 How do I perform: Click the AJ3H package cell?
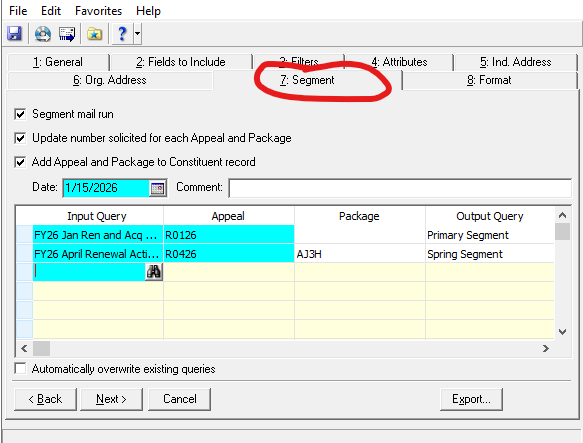[360, 254]
